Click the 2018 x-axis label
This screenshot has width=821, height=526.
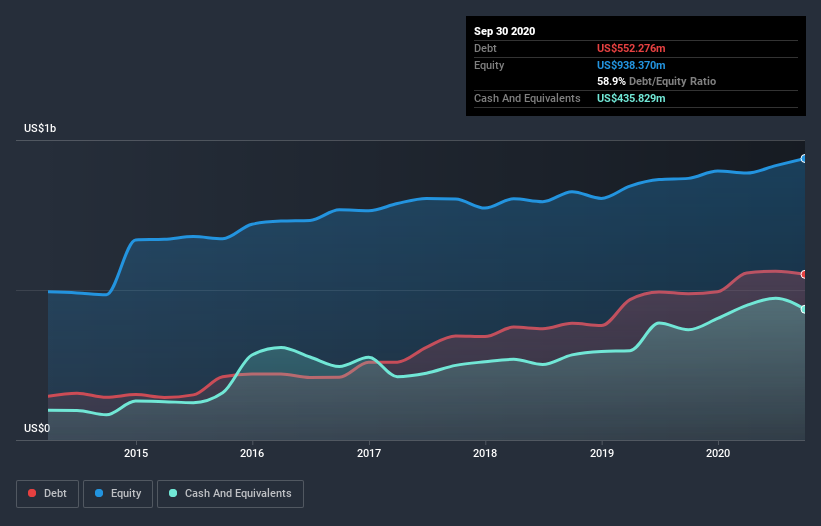click(x=485, y=453)
